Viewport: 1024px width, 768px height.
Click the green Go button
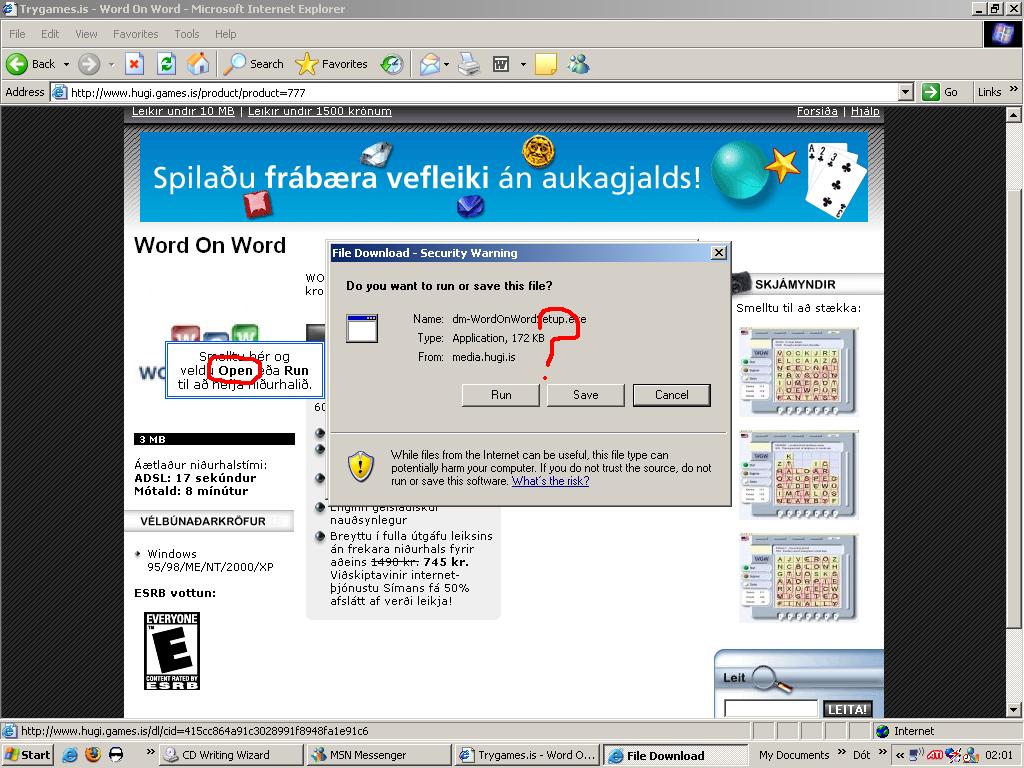point(940,92)
